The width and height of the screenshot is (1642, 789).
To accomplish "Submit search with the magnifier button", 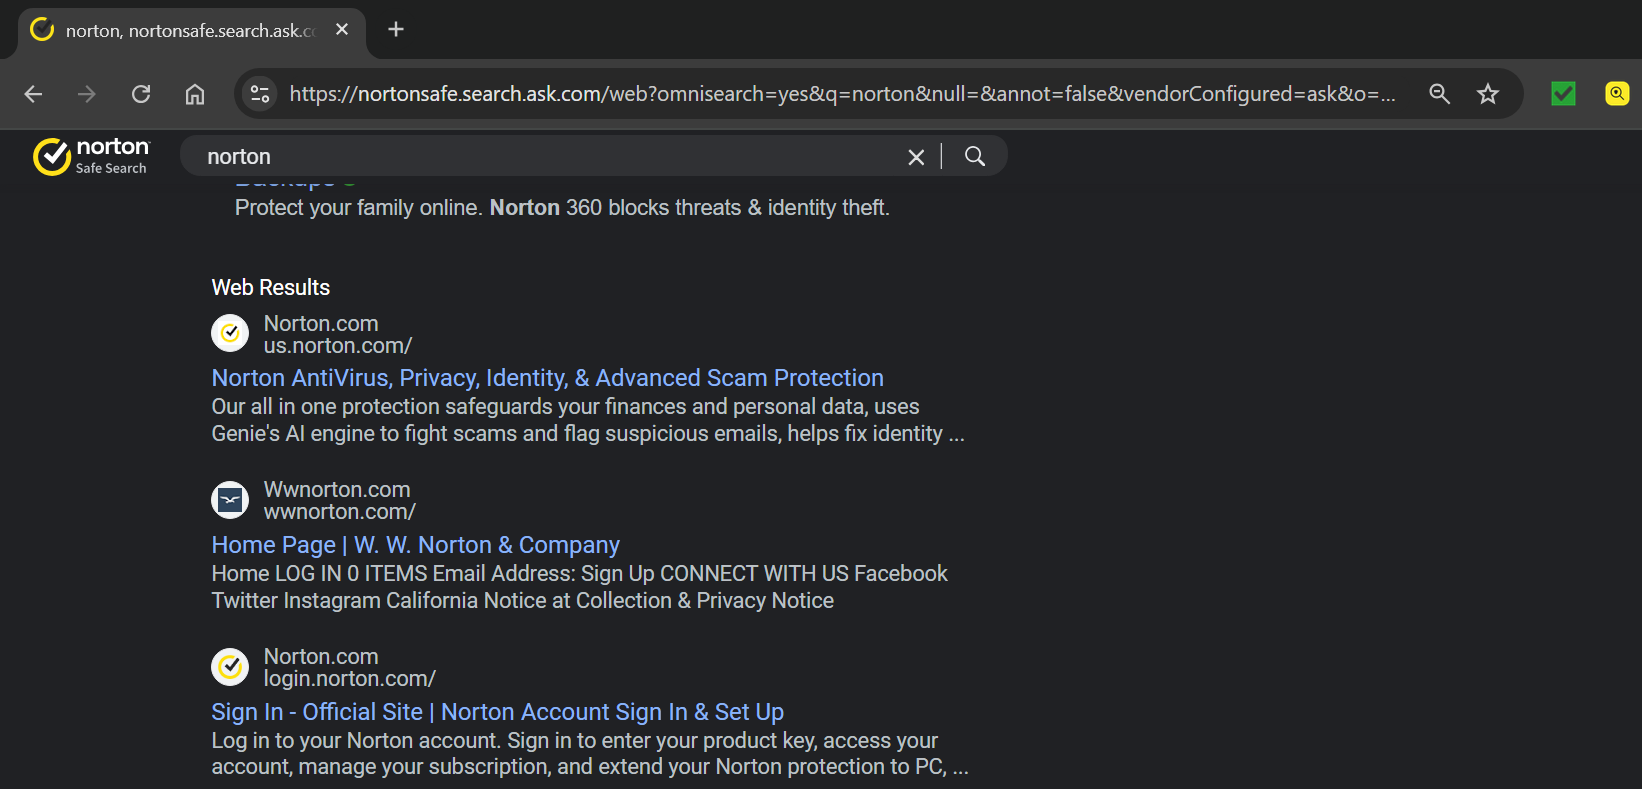I will [975, 157].
